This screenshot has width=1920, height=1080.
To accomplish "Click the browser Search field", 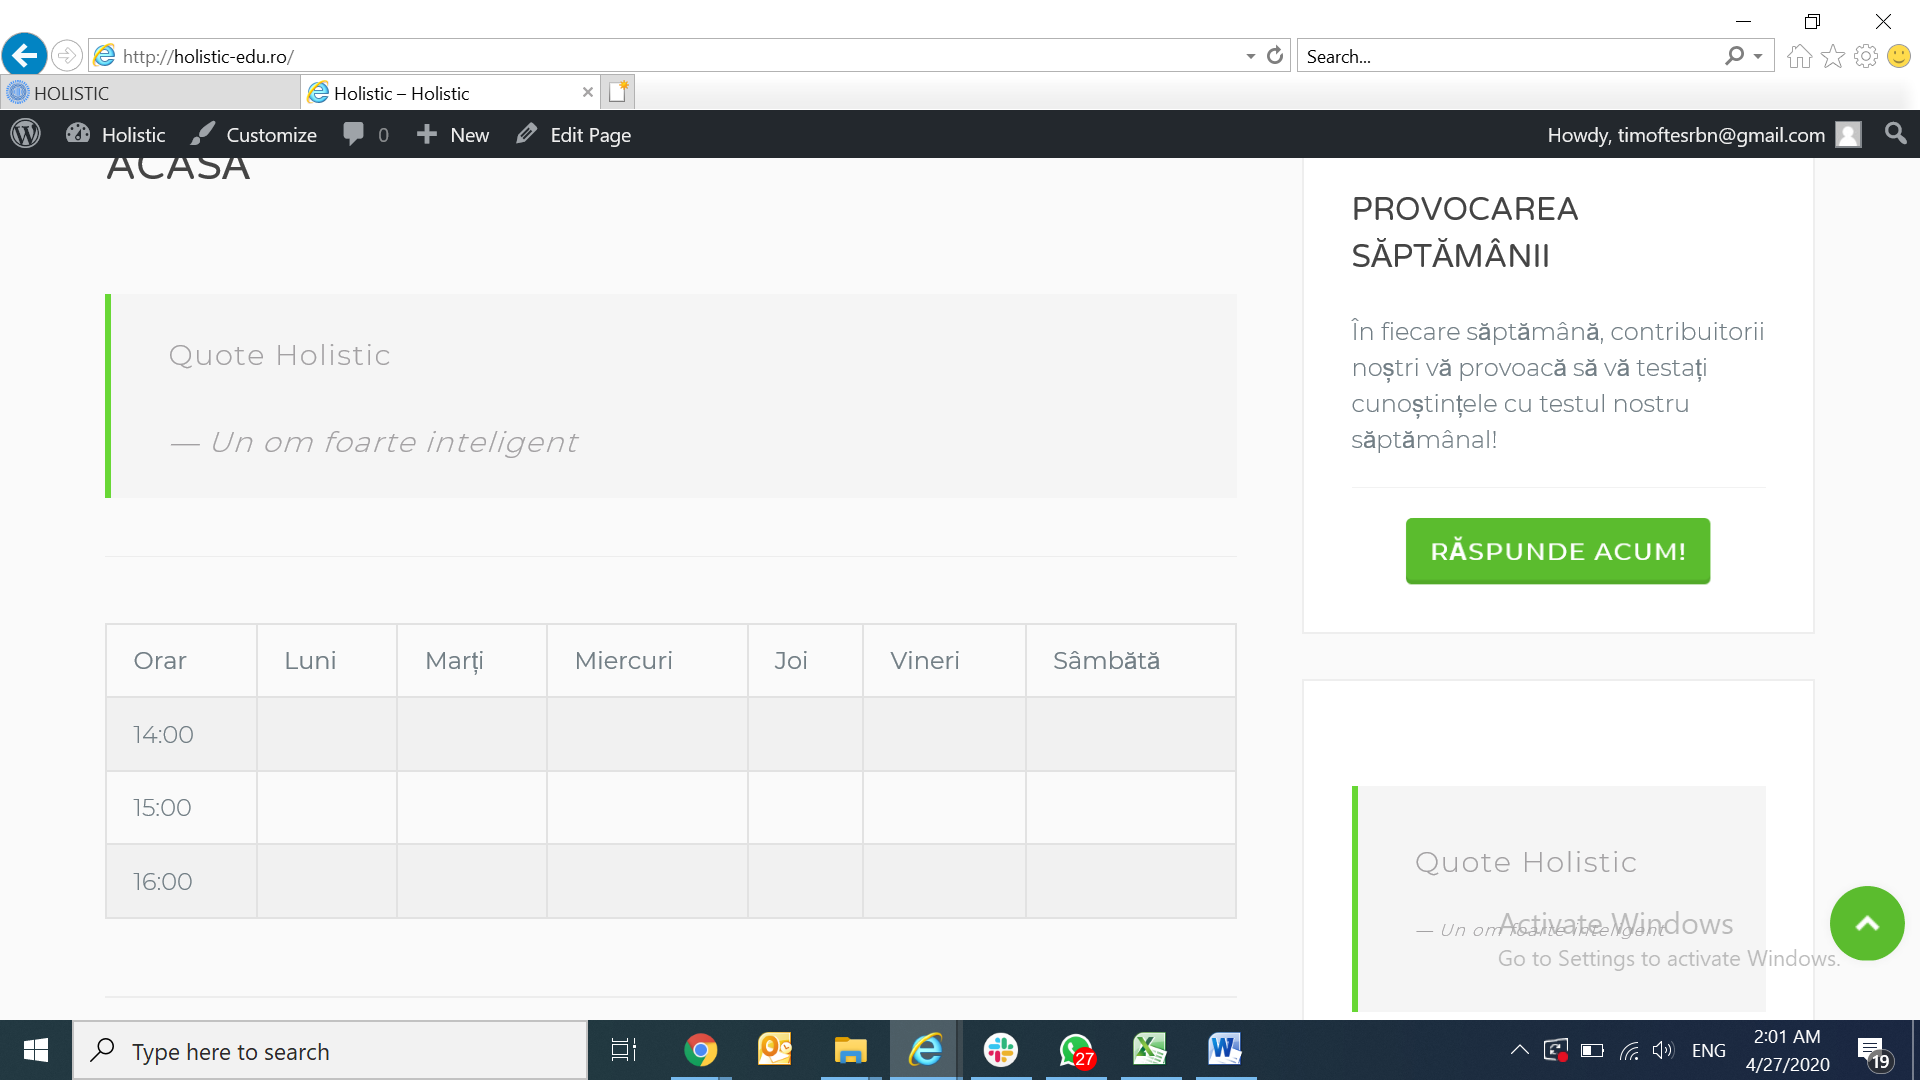I will click(1510, 56).
